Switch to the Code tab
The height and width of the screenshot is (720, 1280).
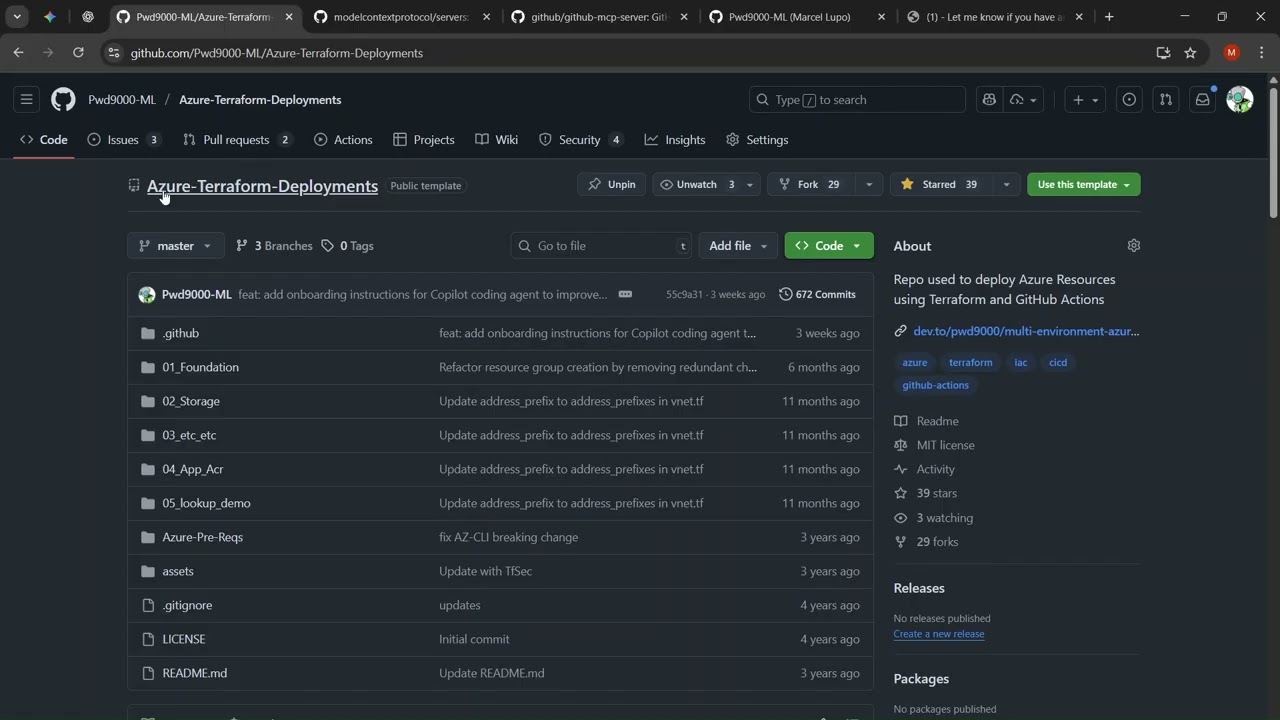point(44,140)
